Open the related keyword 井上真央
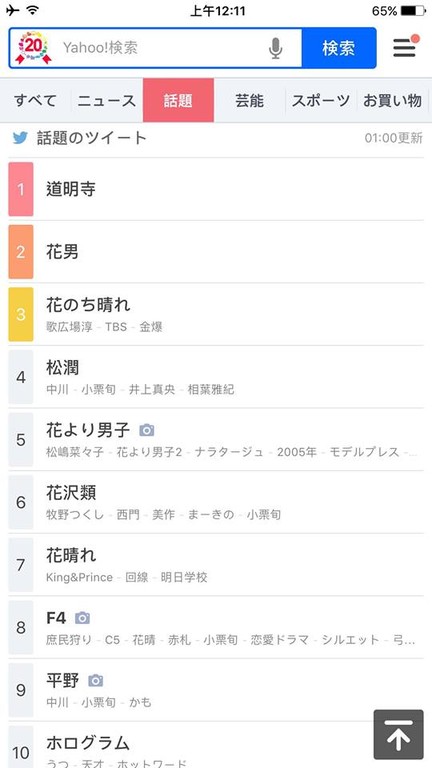Screen dimensions: 432x768 click(152, 390)
